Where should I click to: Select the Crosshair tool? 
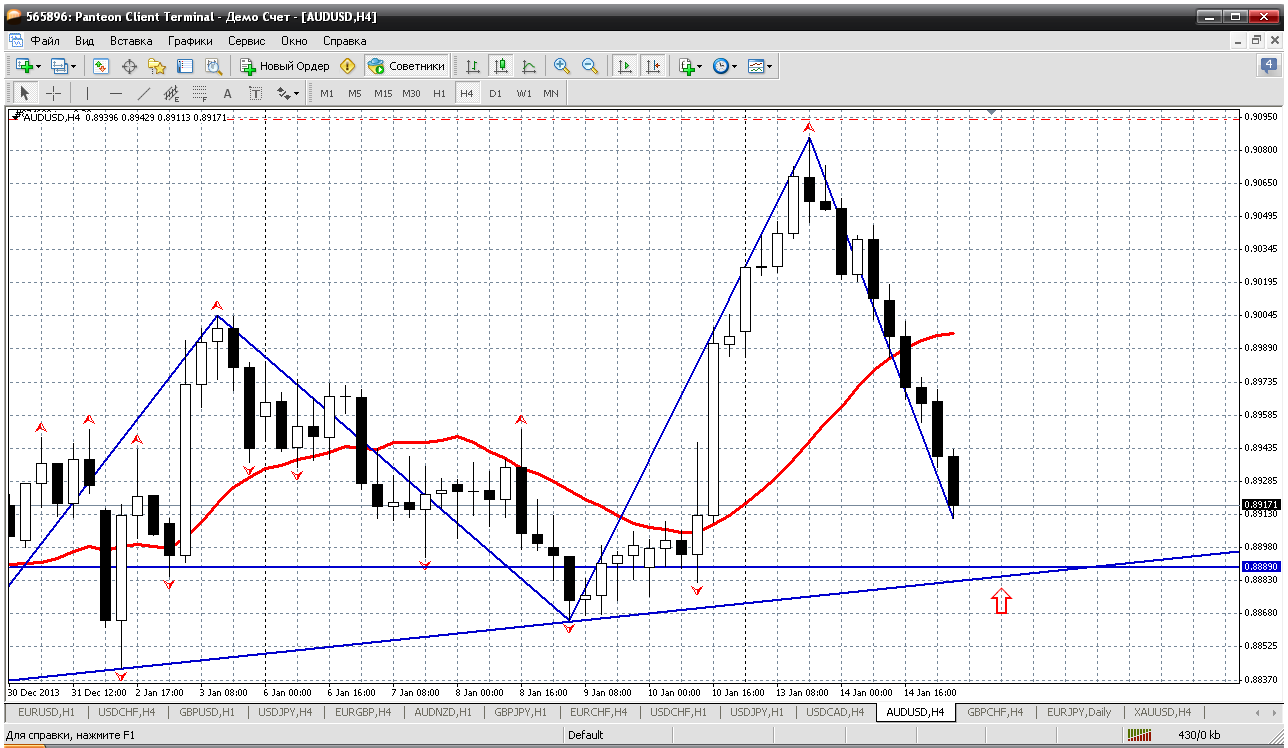(53, 93)
